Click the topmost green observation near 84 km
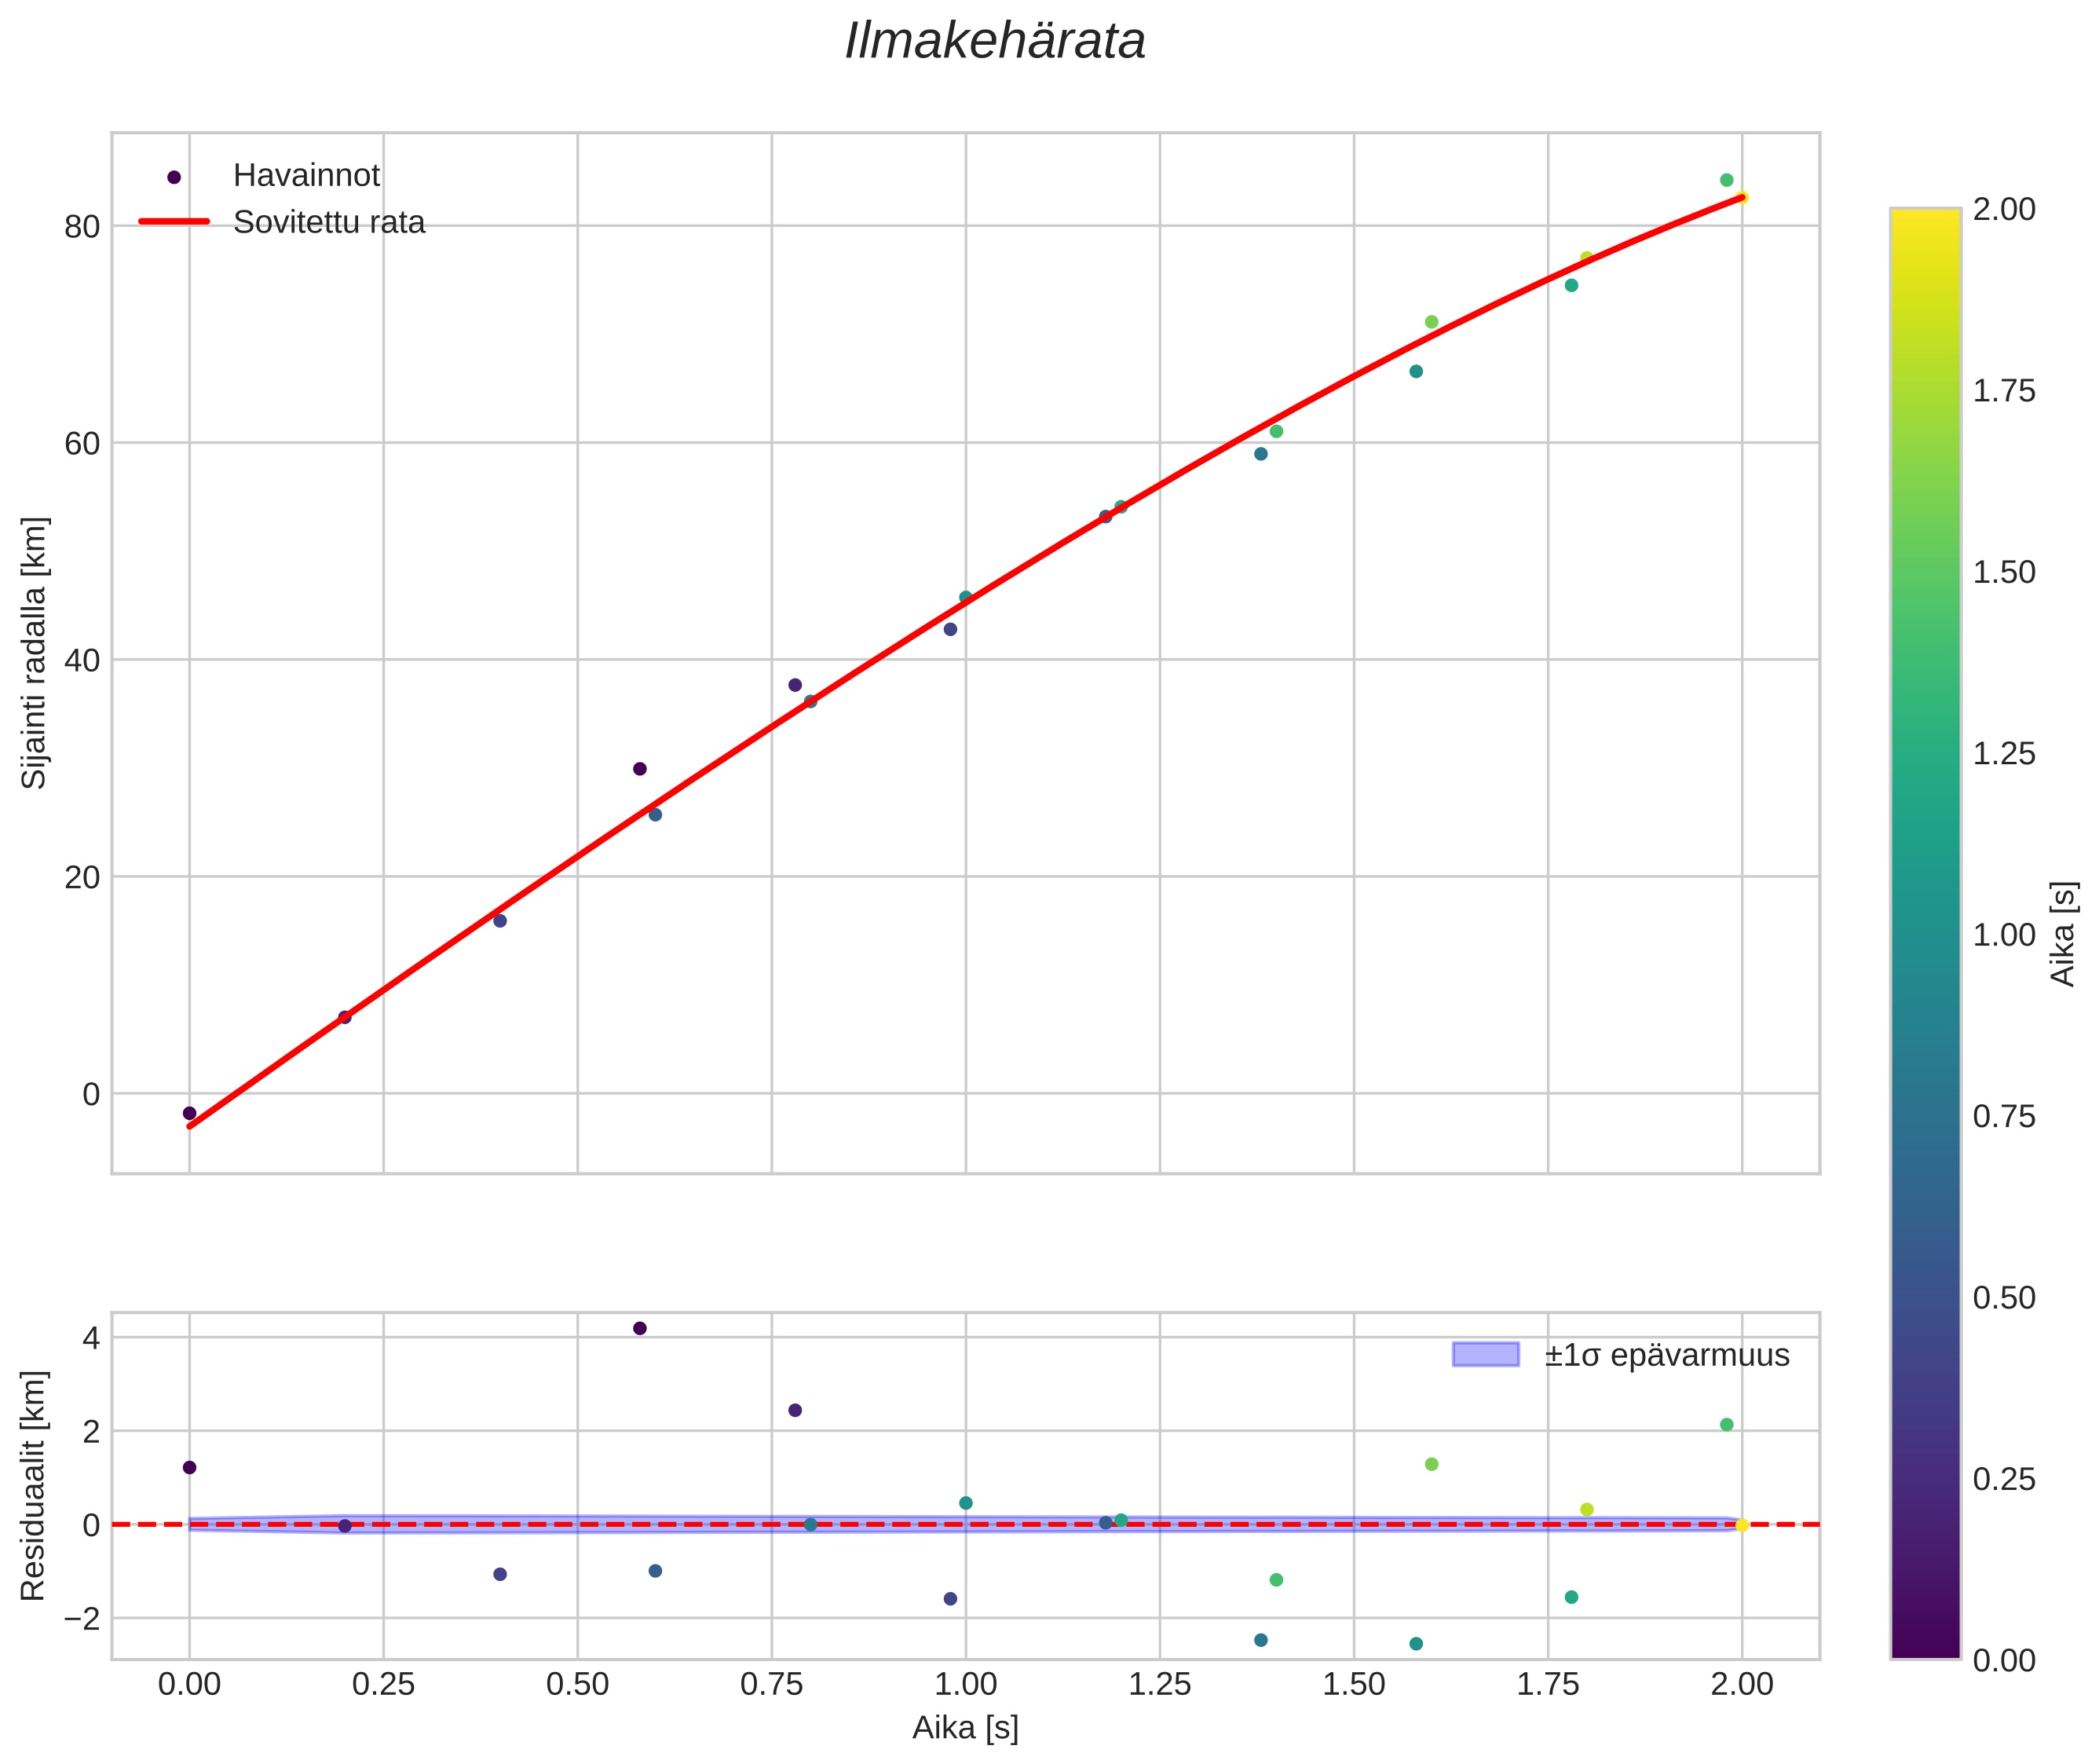The image size is (2099, 1764). click(1726, 180)
